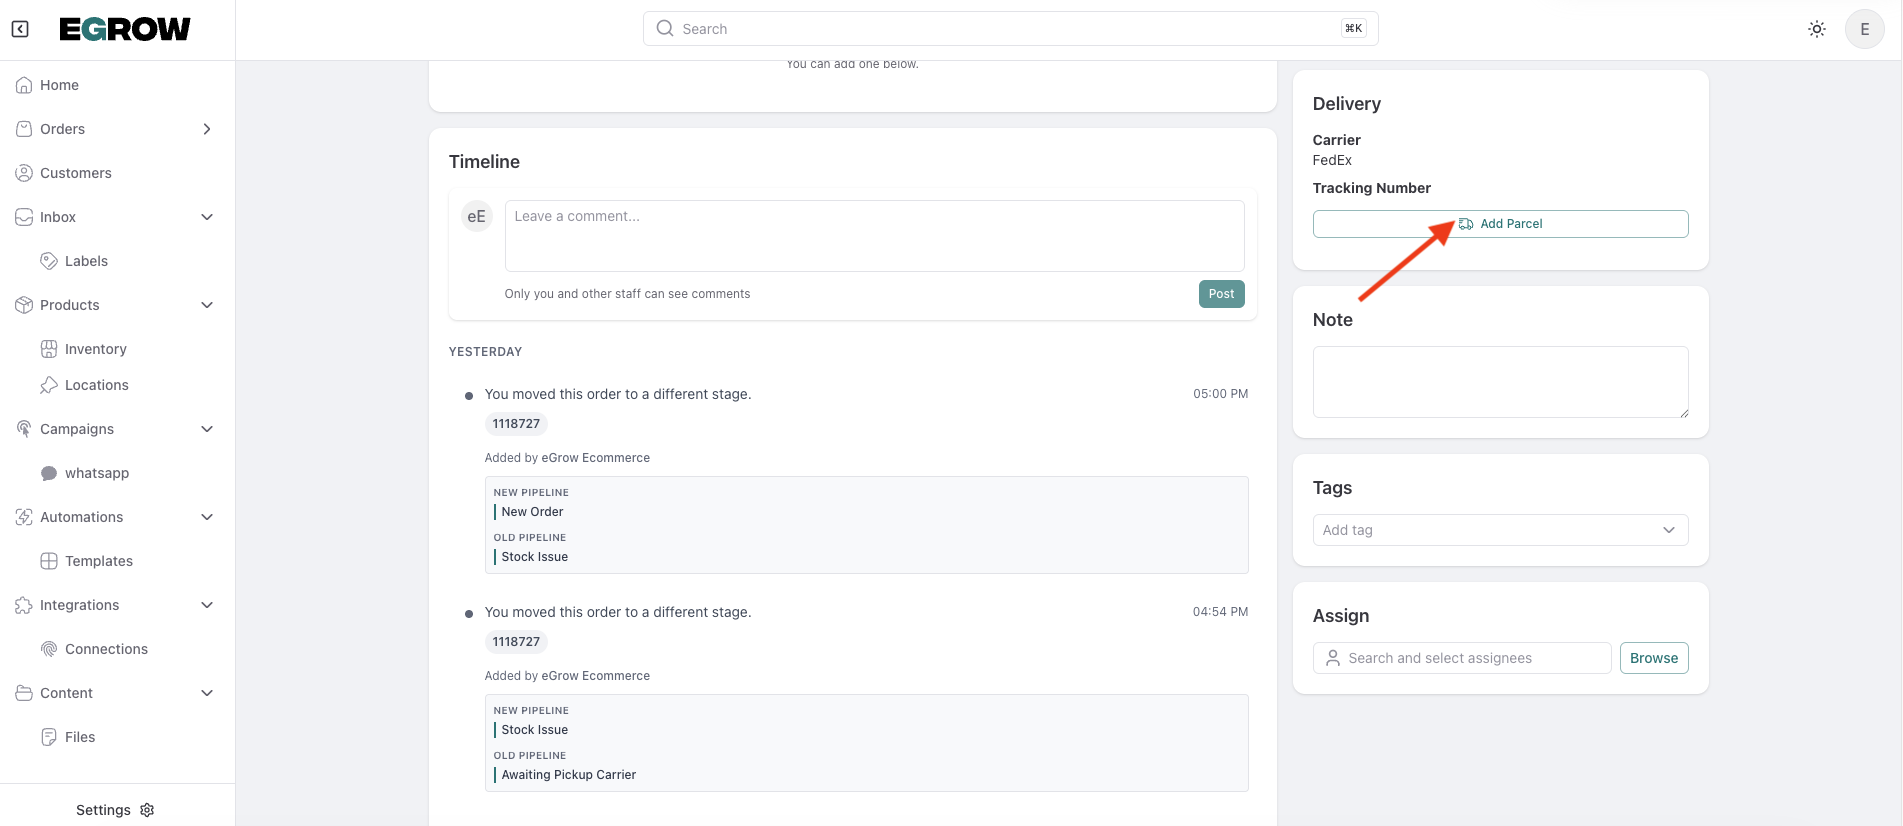Click the Add Parcel button
1903x826 pixels.
[x=1499, y=224]
